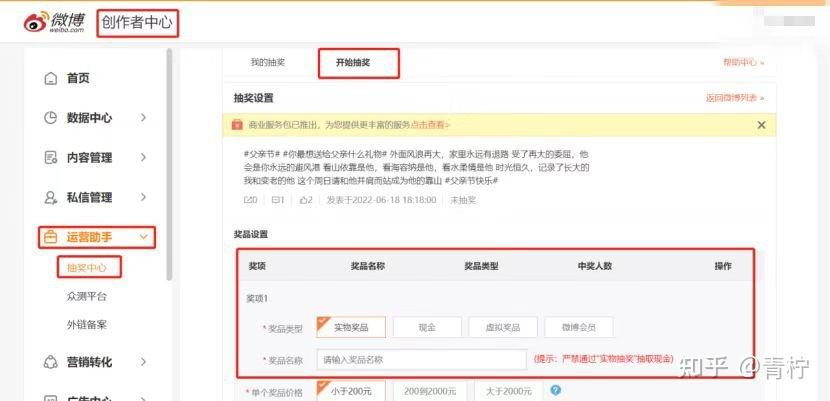Click 创作者中心 header title
830x401 pixels.
(137, 23)
